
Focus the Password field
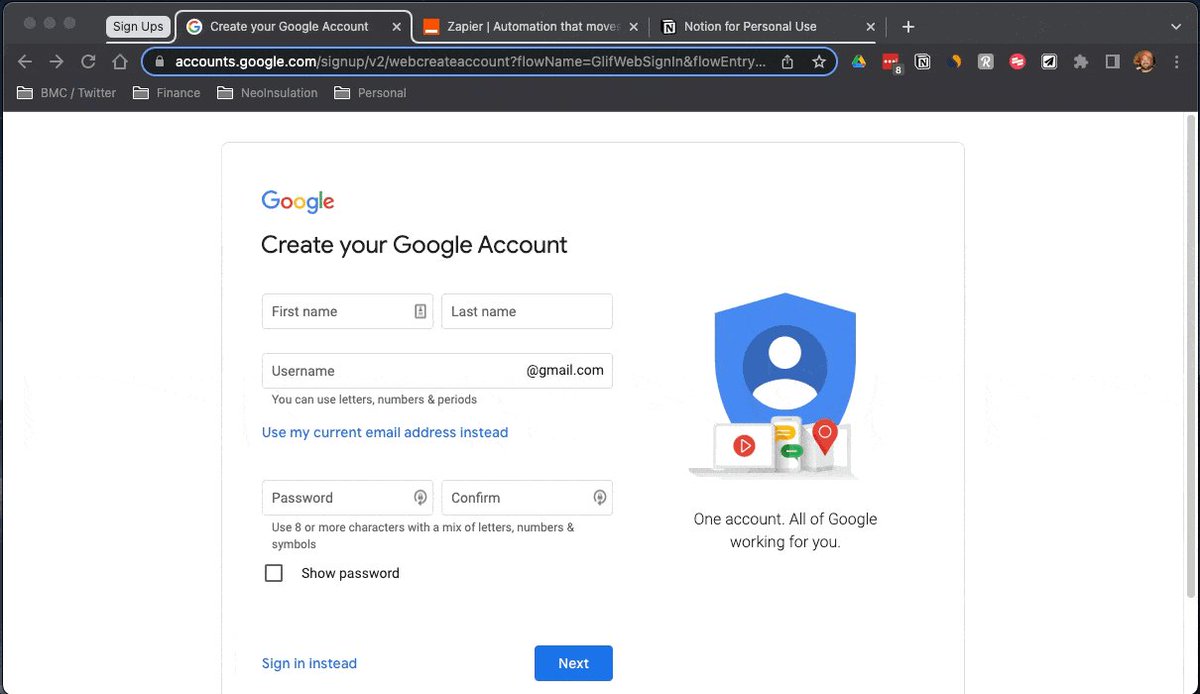[x=347, y=497]
